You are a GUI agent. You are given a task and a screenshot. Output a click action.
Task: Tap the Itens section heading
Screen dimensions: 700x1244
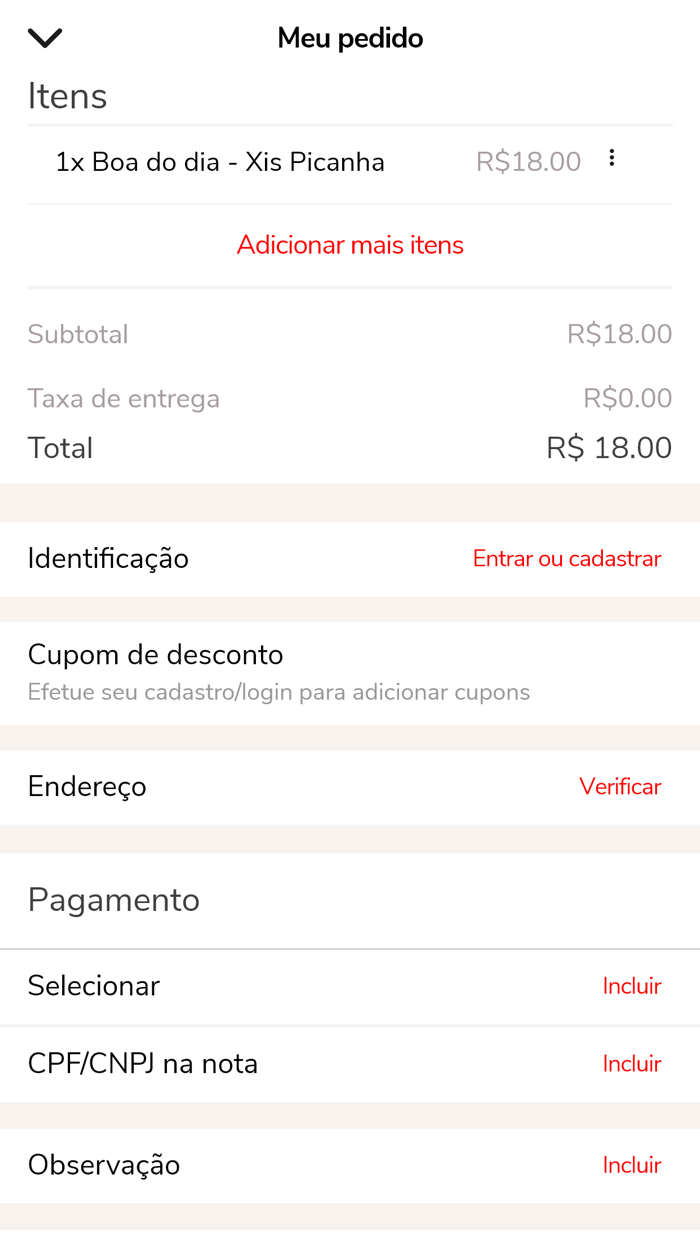coord(66,95)
